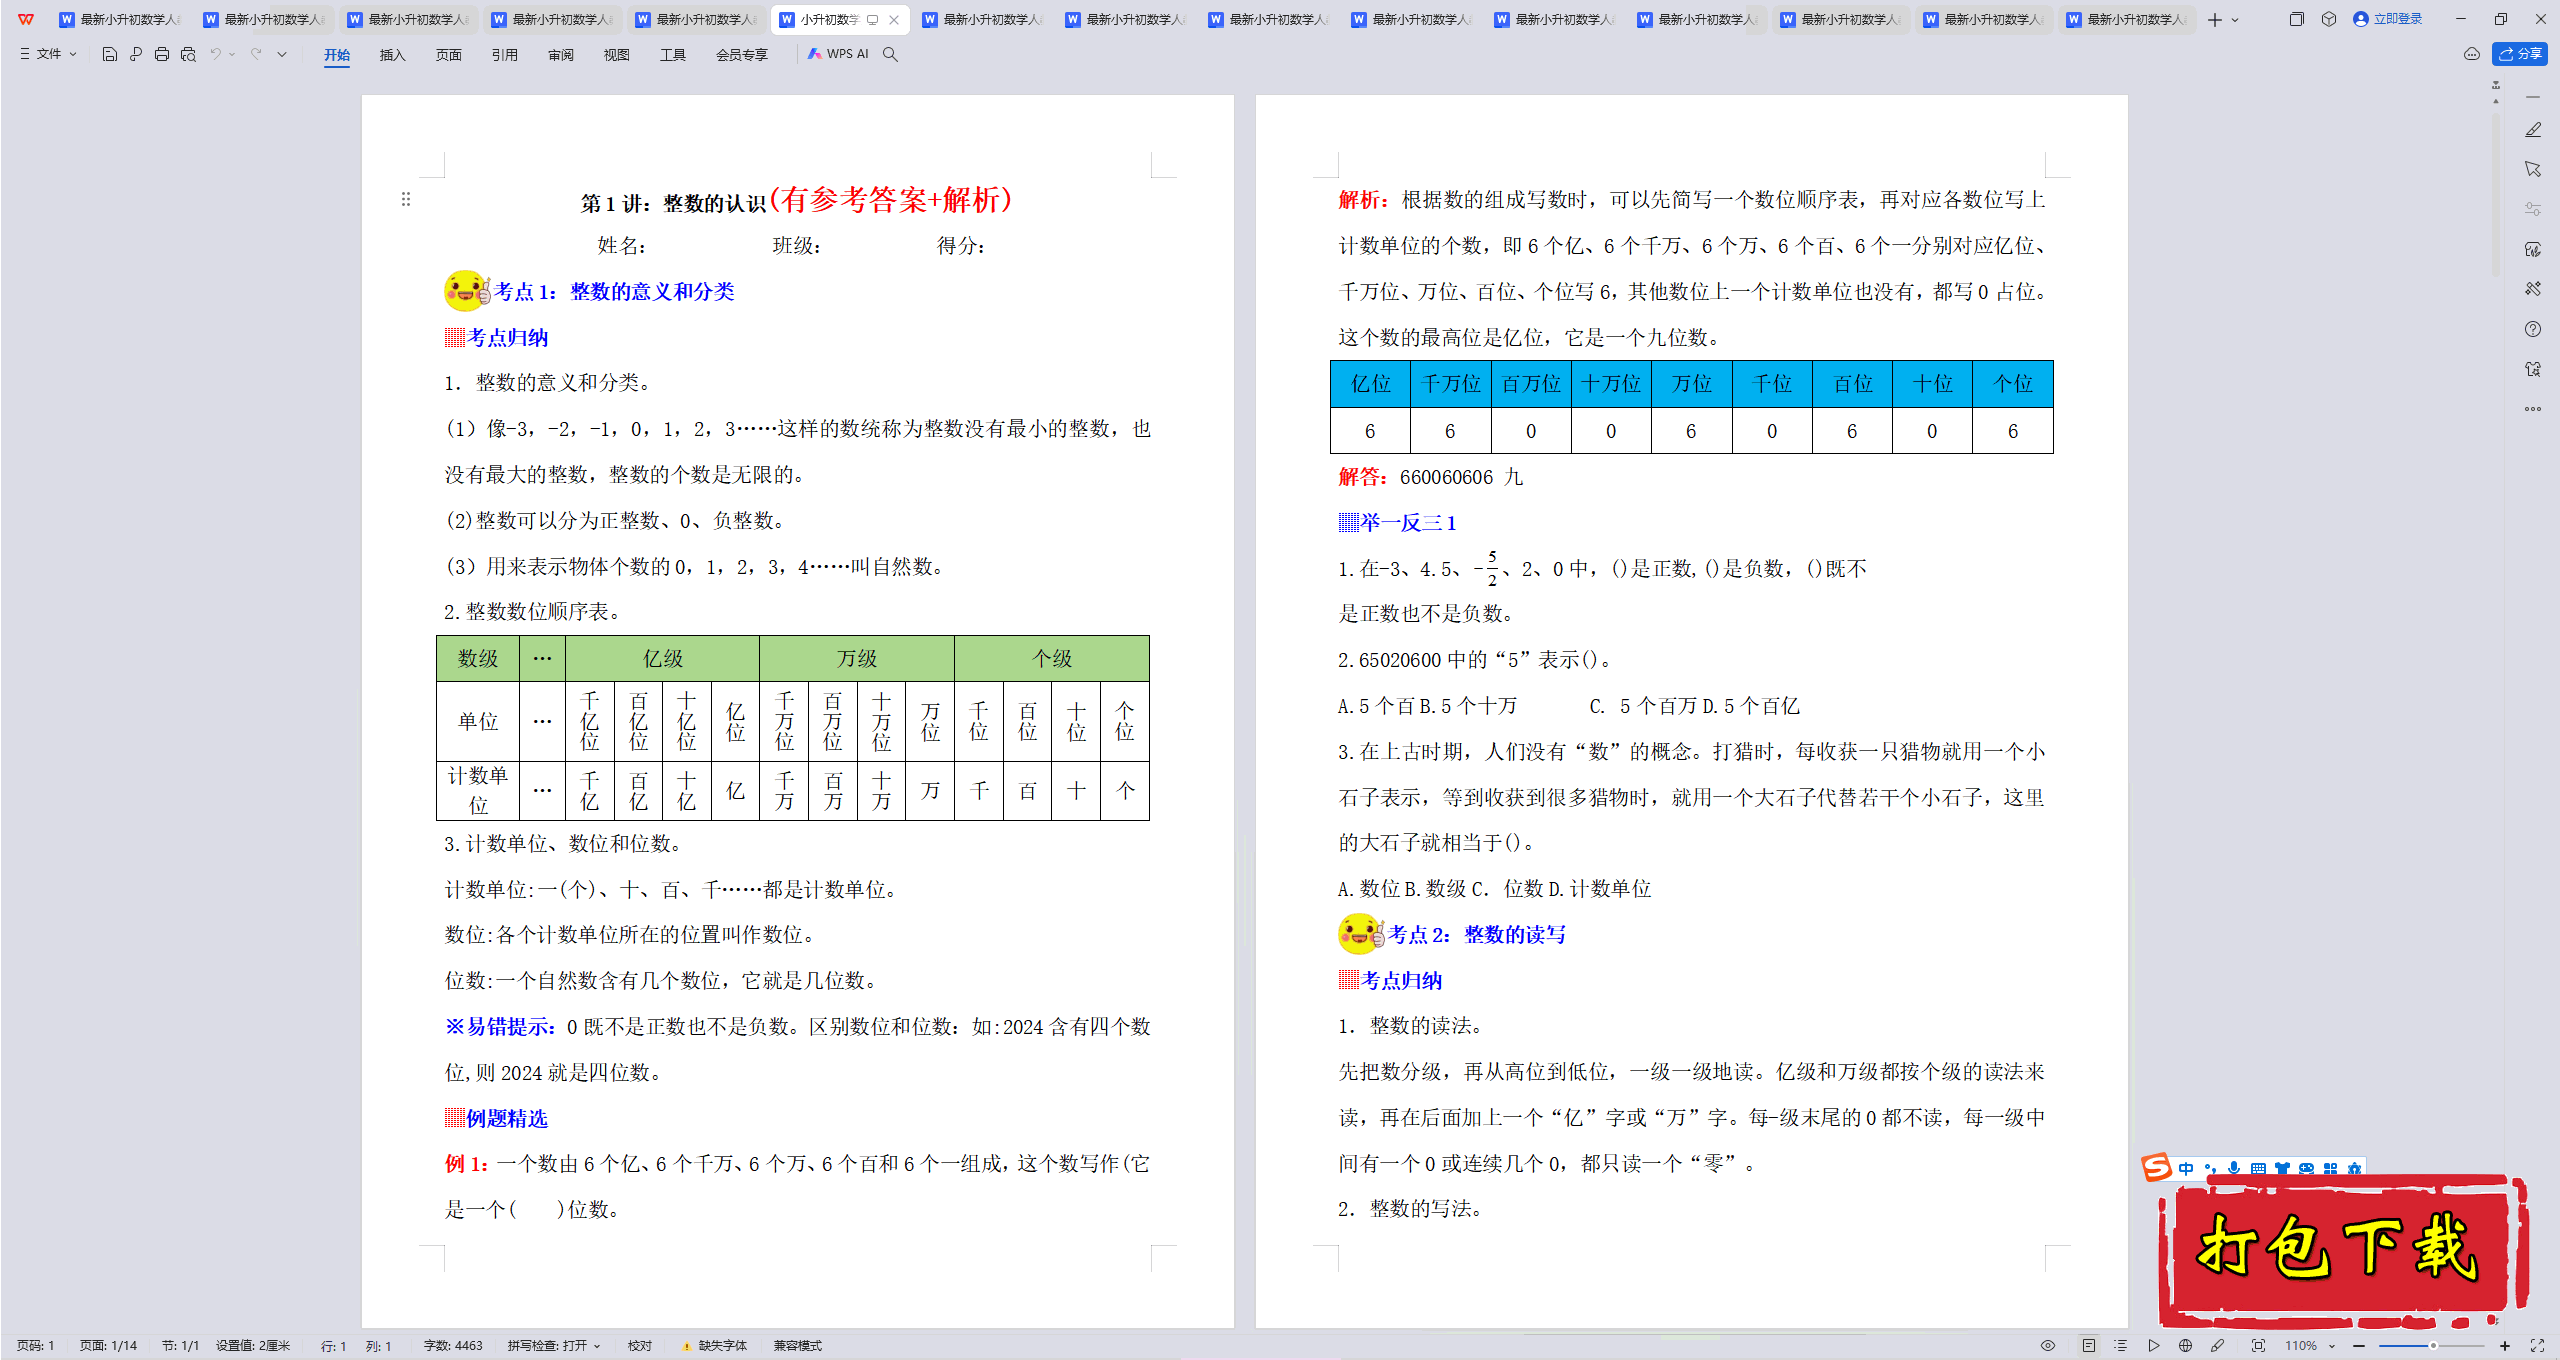The height and width of the screenshot is (1360, 2560).
Task: Click the writing mode pen icon in status bar
Action: click(x=2218, y=1346)
